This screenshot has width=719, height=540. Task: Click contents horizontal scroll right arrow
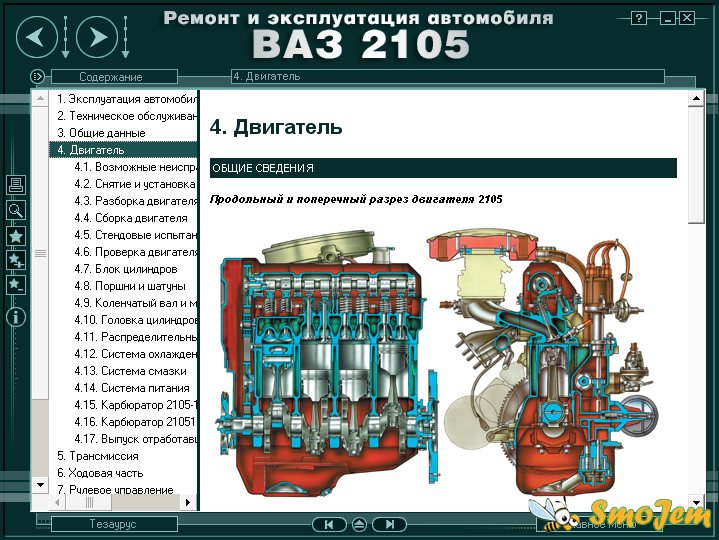pyautogui.click(x=188, y=502)
